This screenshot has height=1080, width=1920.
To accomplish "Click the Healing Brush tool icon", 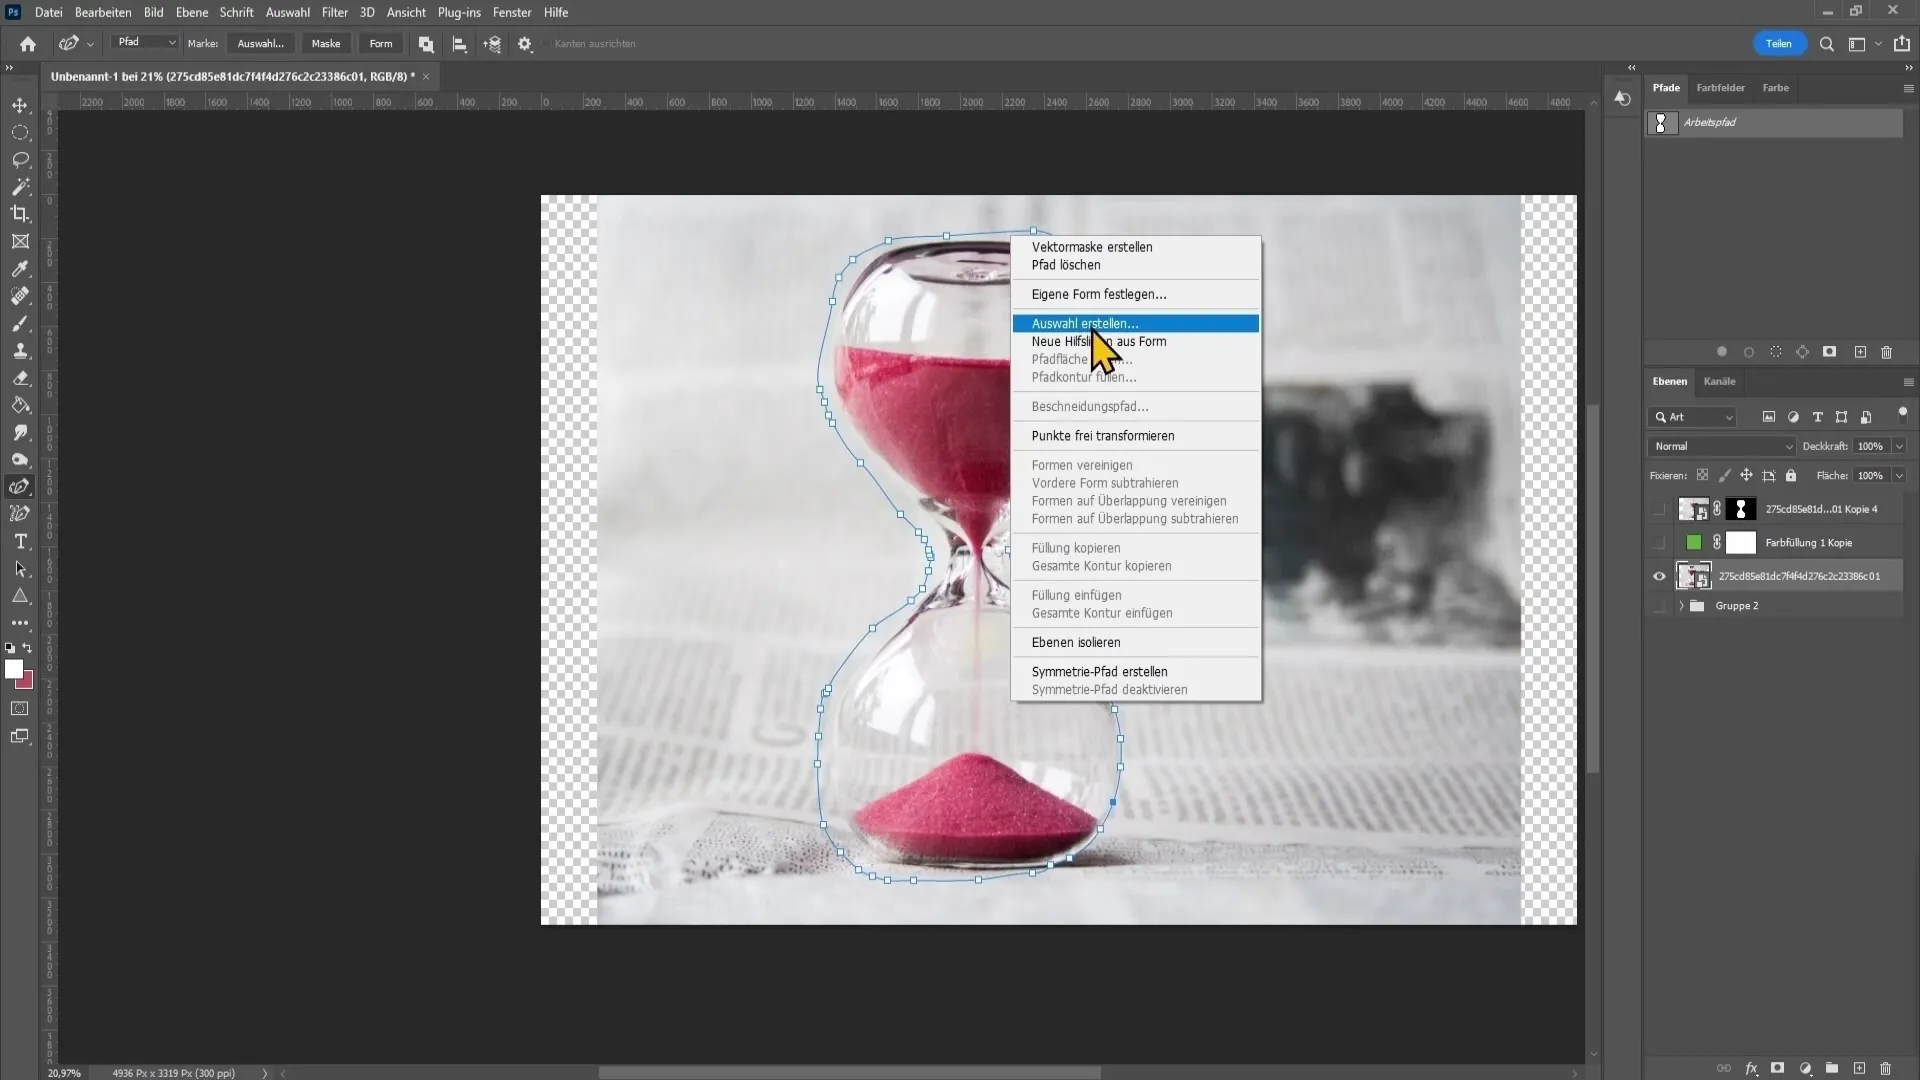I will coord(20,295).
